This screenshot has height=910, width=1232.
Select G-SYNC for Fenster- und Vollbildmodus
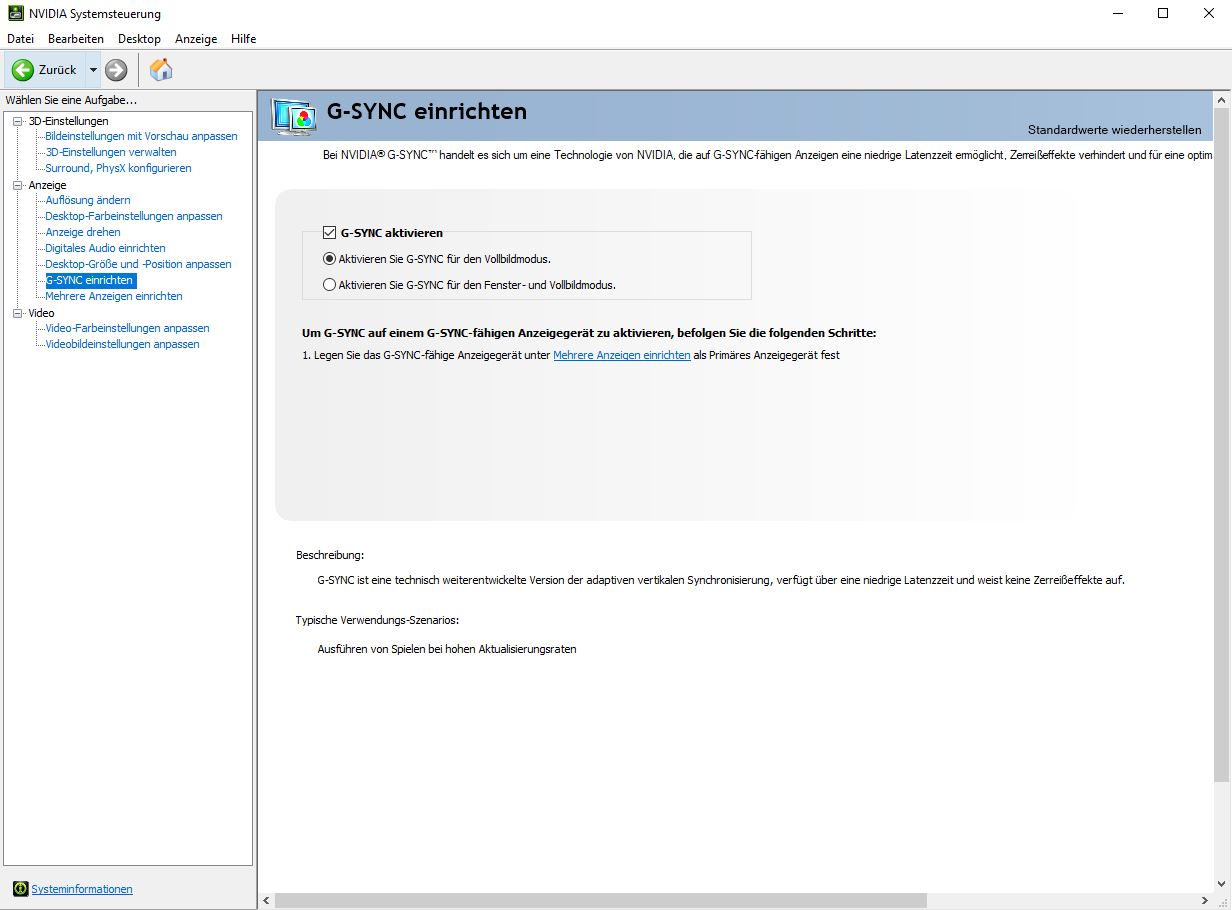[330, 285]
